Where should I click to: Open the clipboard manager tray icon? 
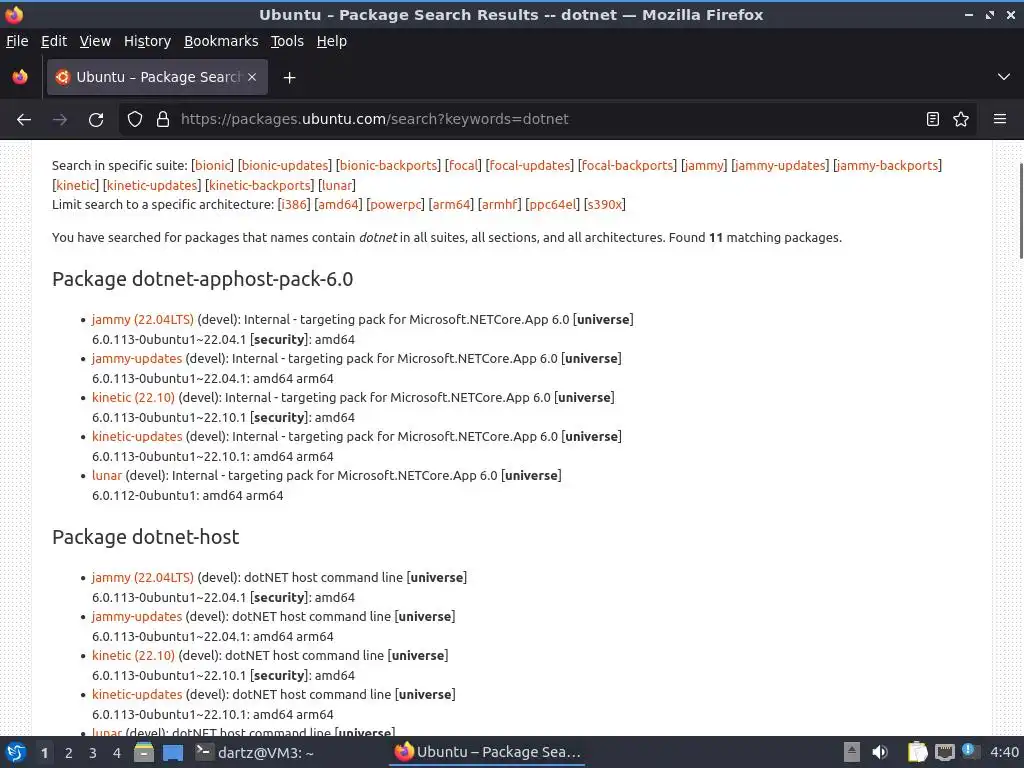coord(918,752)
